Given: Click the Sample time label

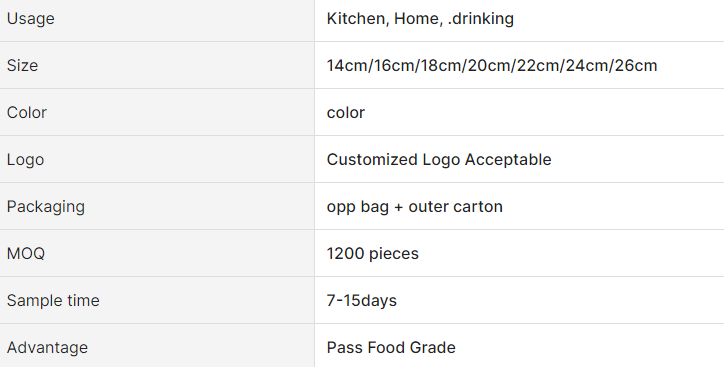Looking at the screenshot, I should (53, 301).
